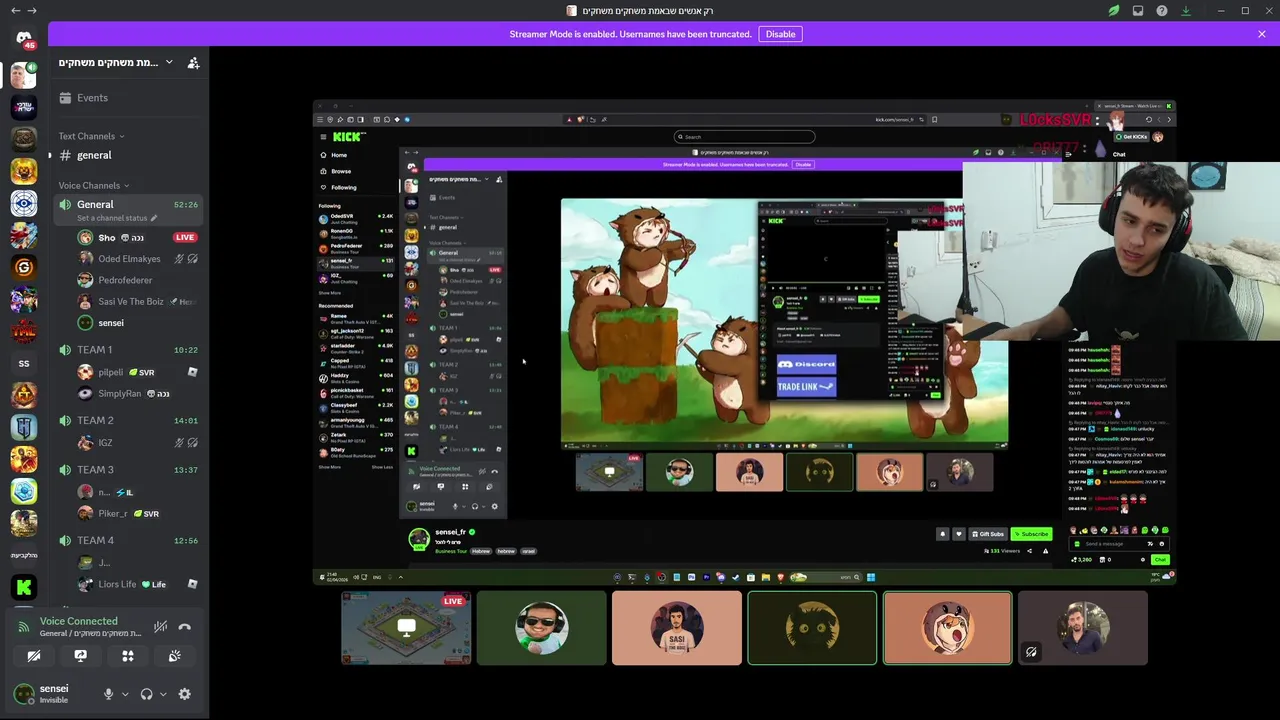Click the green download update icon
This screenshot has height=720, width=1280.
(1186, 11)
